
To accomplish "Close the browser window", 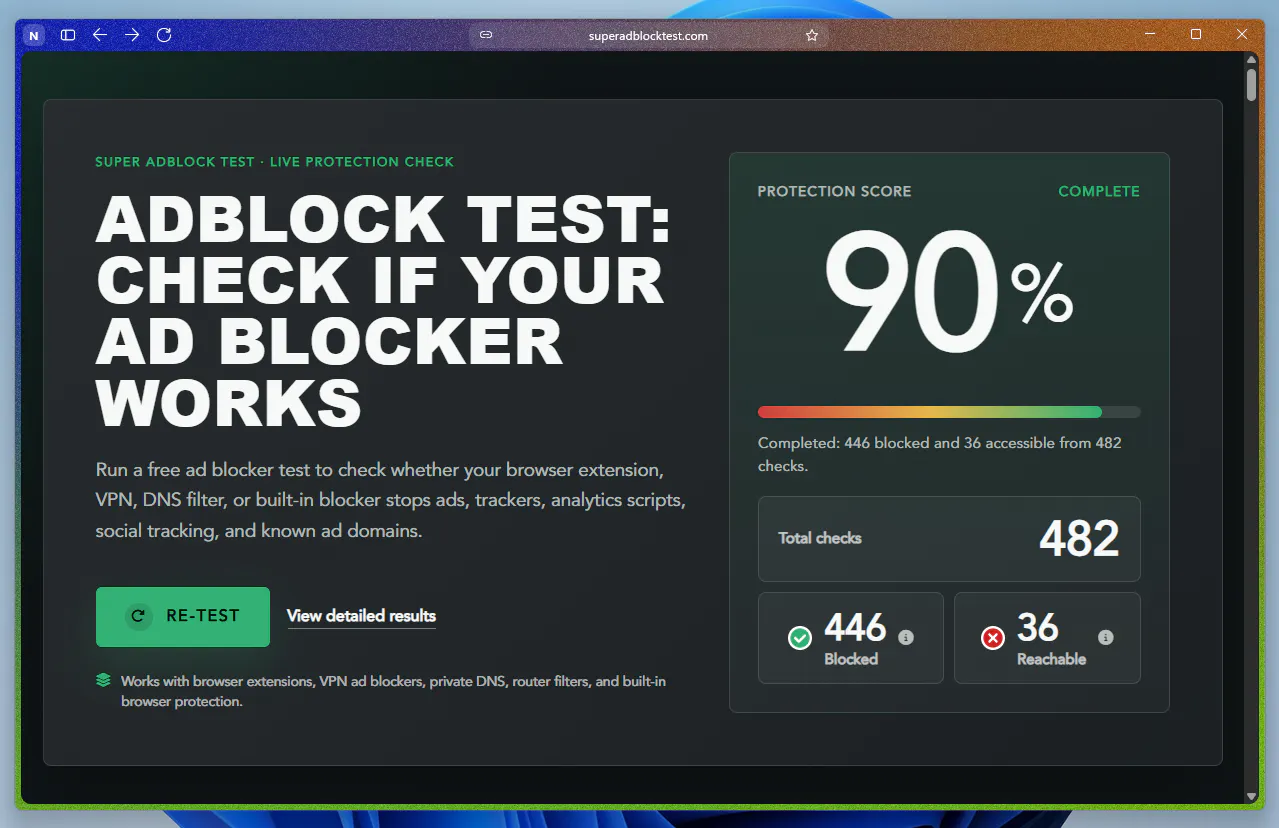I will point(1242,34).
